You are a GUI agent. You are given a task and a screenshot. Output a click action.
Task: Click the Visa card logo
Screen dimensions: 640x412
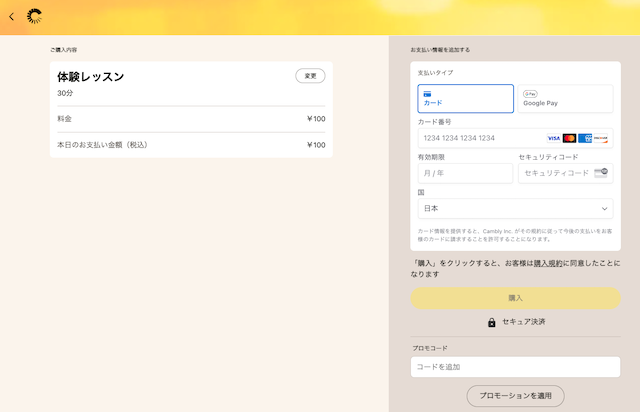(x=553, y=138)
